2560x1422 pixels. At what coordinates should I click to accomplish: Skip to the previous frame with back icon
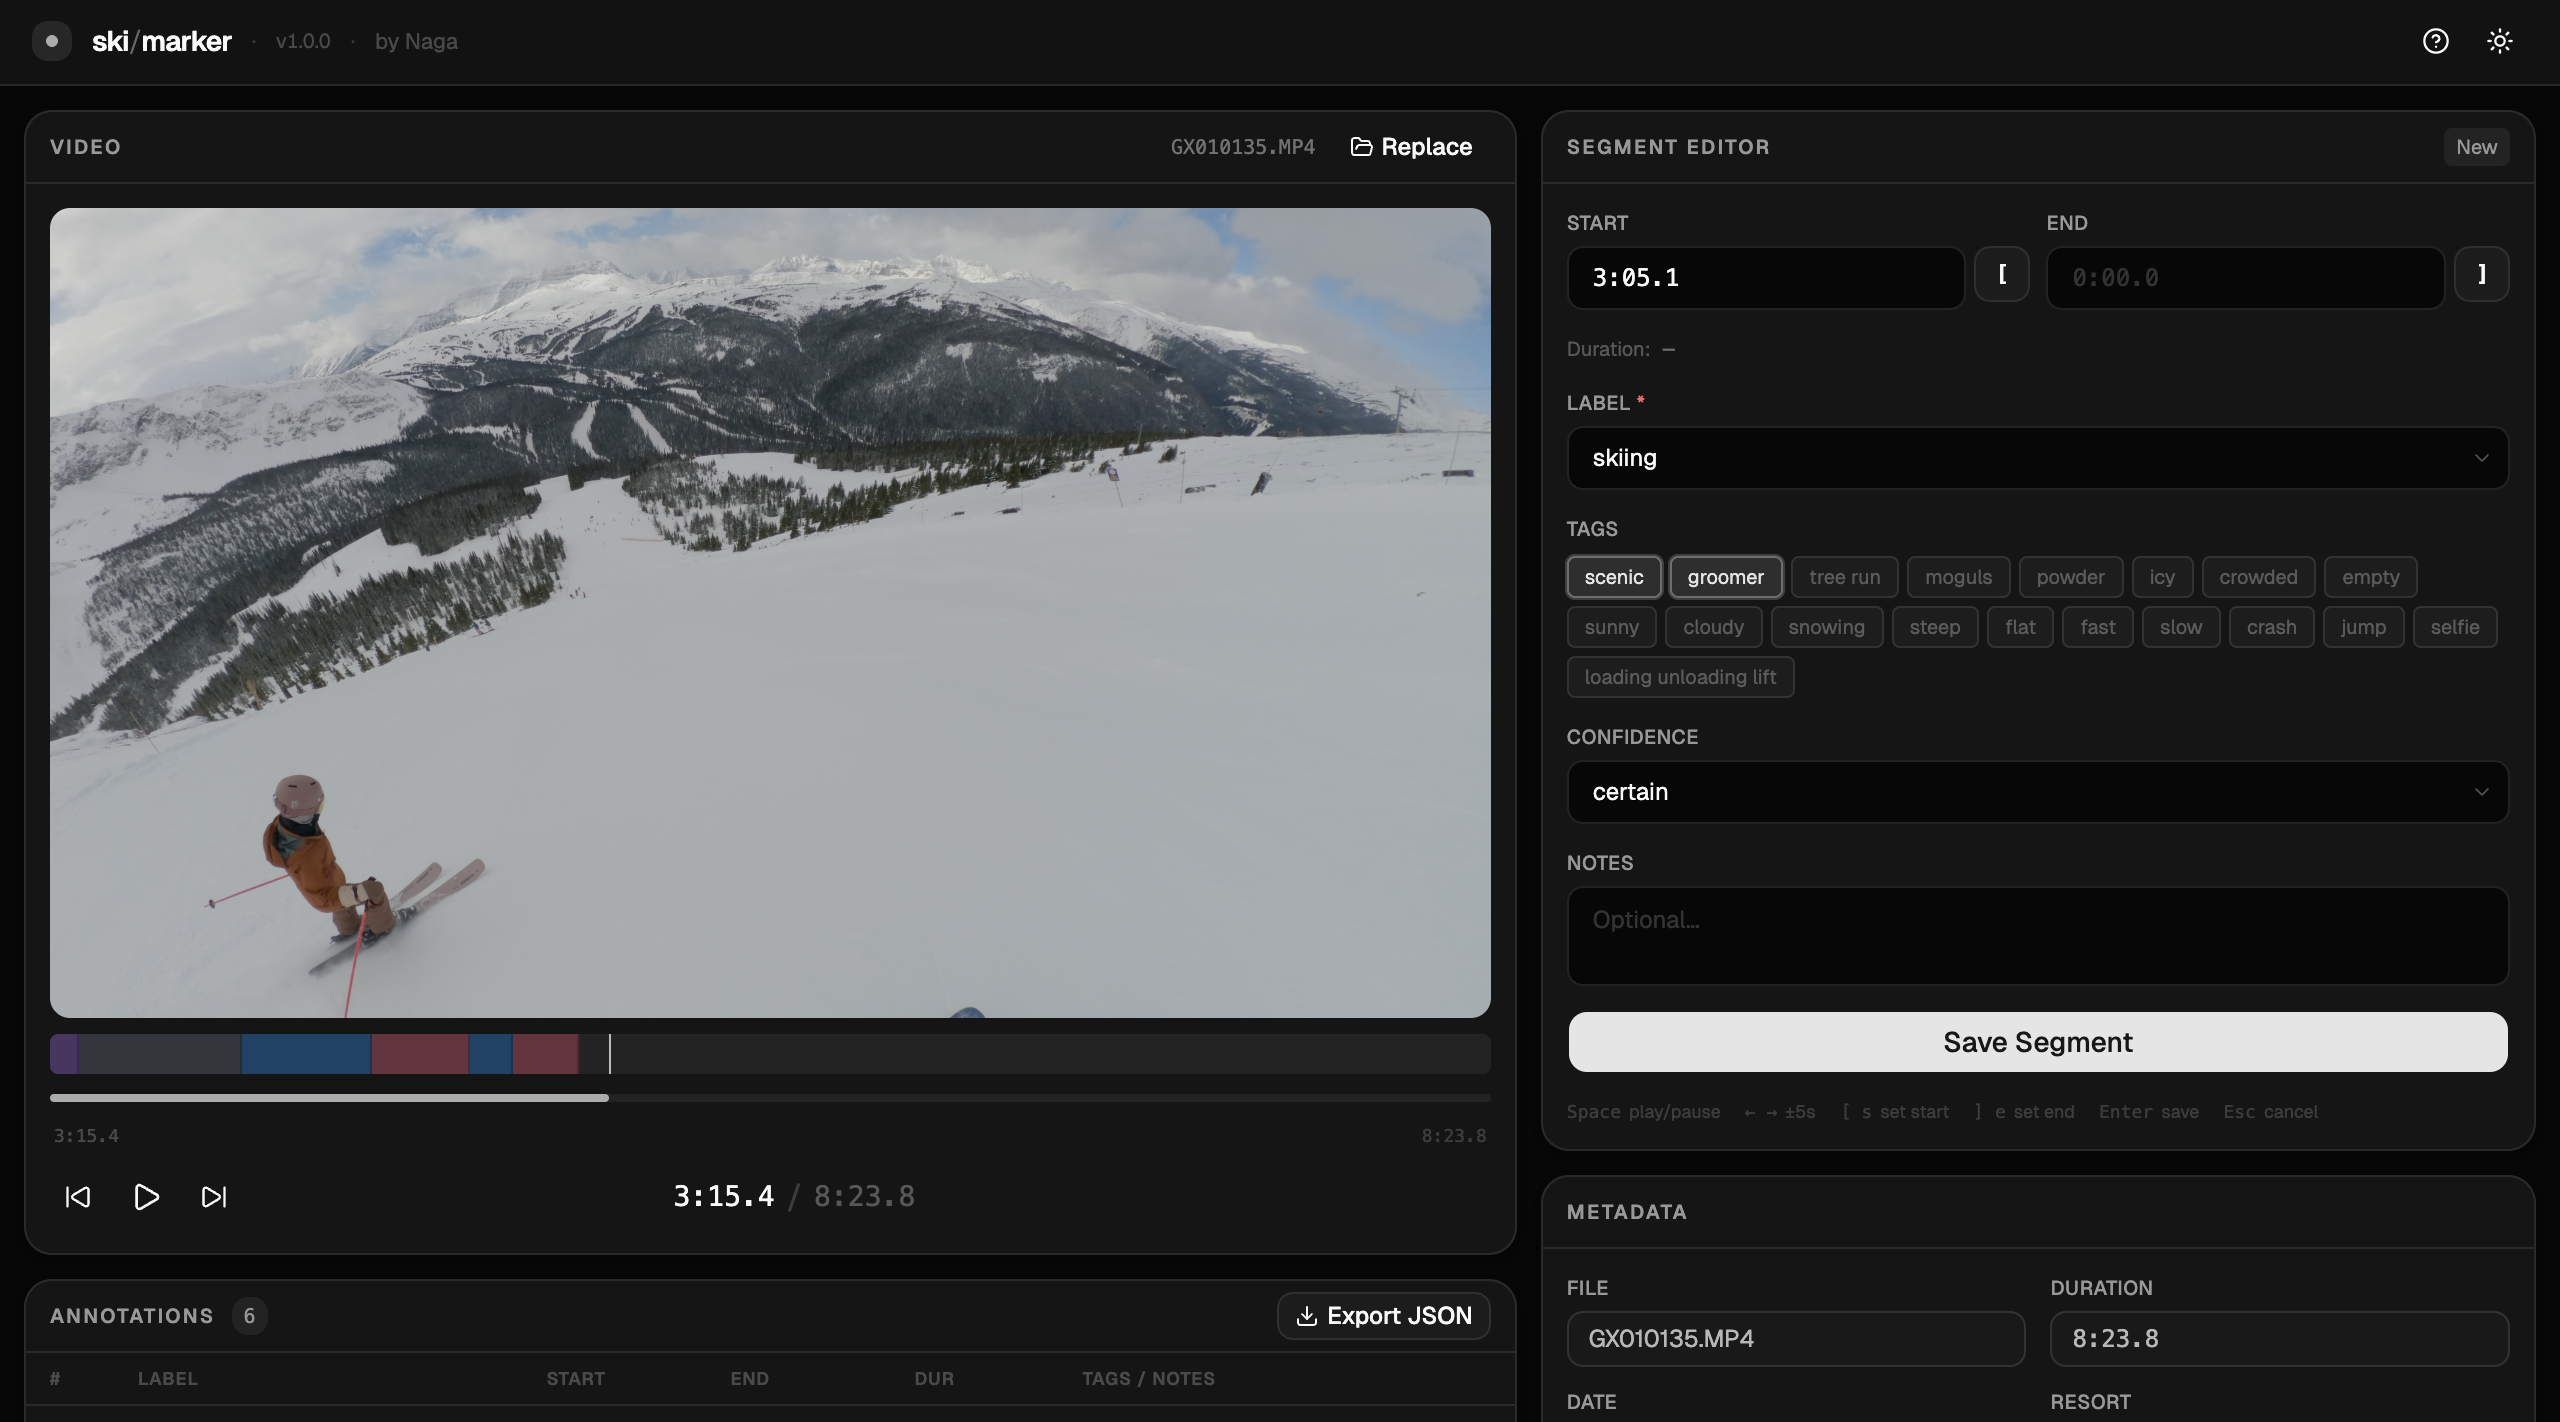77,1196
